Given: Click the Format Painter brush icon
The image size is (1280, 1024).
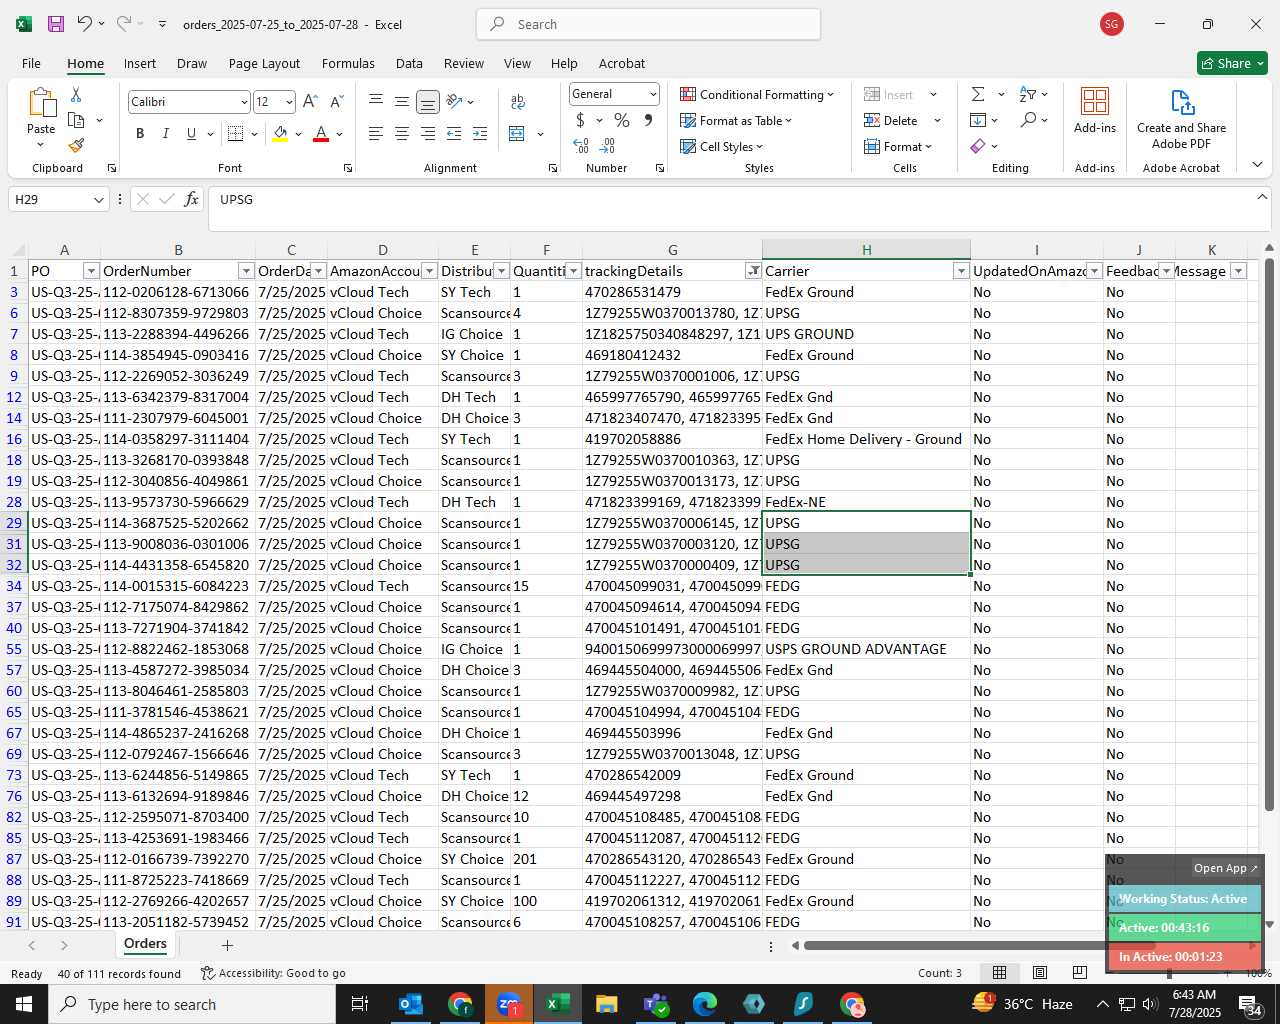Looking at the screenshot, I should point(76,145).
